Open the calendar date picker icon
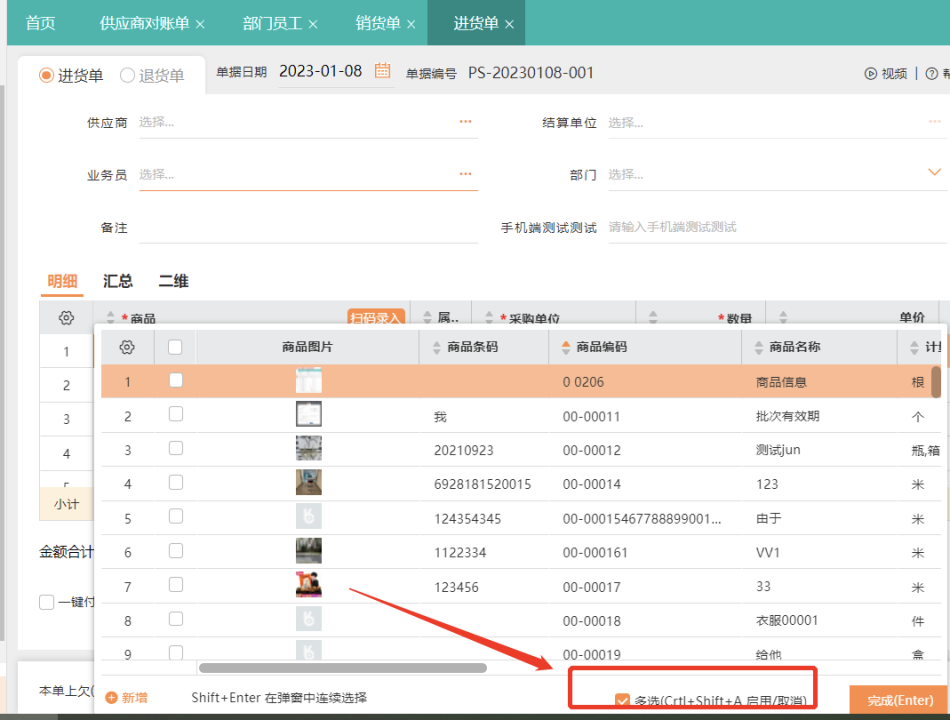This screenshot has height=720, width=950. coord(382,71)
